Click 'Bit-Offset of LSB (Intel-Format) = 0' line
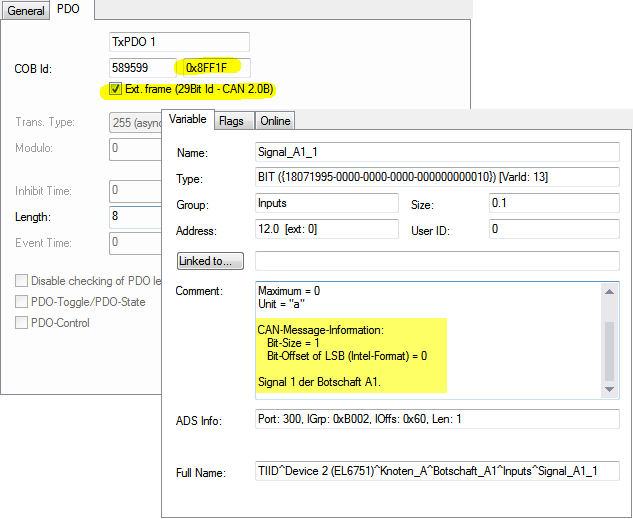Screen dimensions: 633x519 click(x=347, y=356)
